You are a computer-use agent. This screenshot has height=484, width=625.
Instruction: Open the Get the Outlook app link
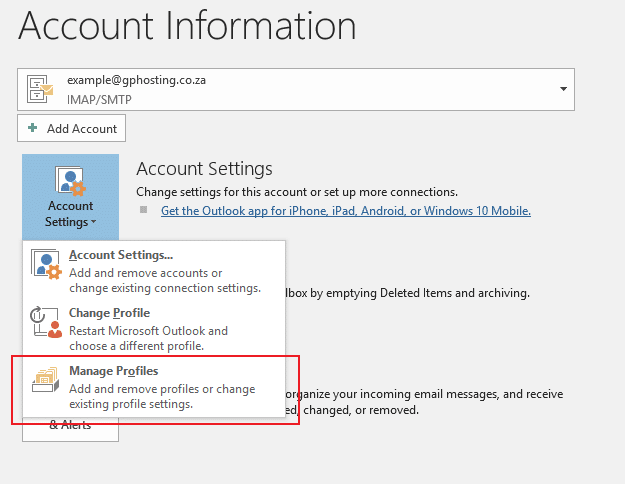pos(346,211)
